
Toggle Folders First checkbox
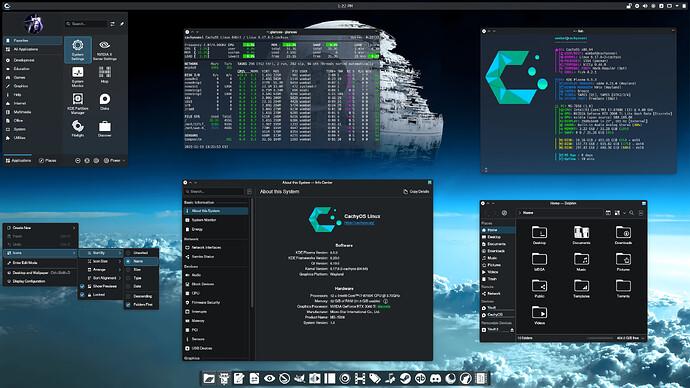128,304
